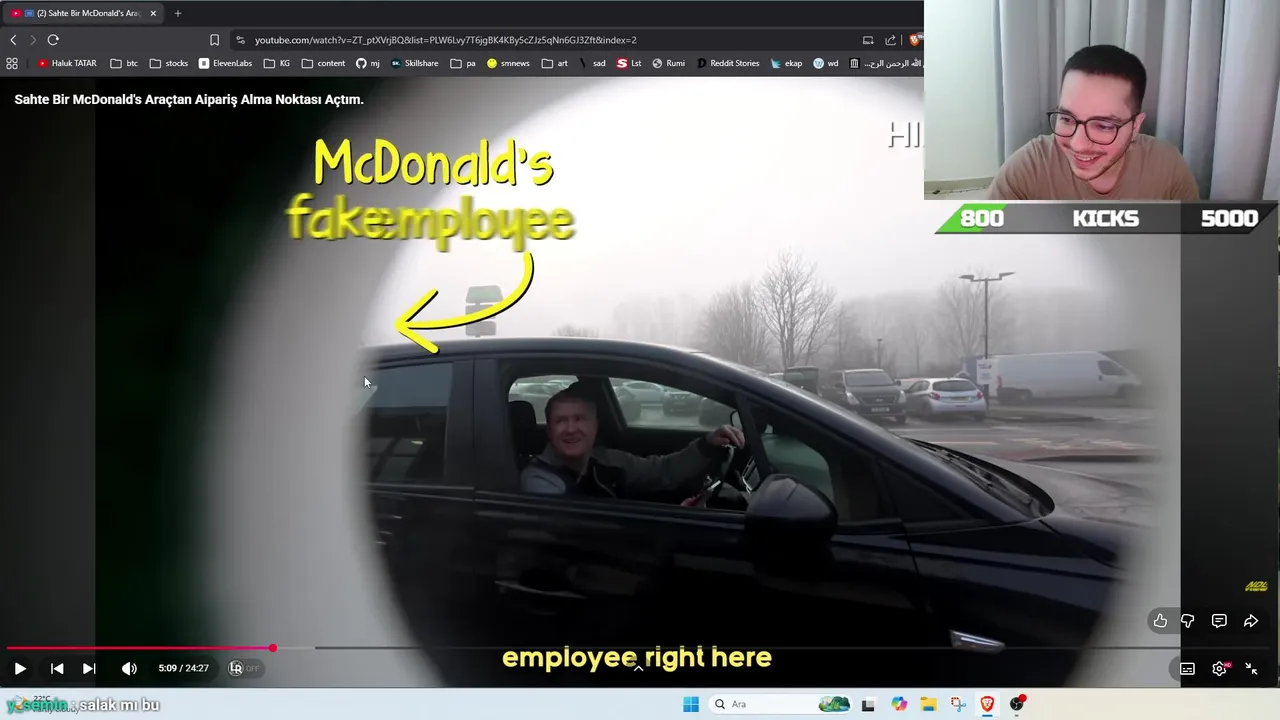Open smnews bookmark
The image size is (1280, 720).
[x=508, y=63]
